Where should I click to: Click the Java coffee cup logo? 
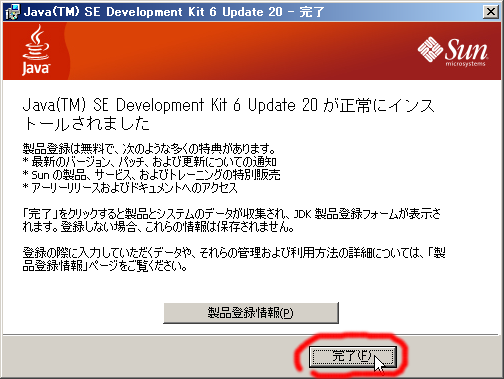(x=36, y=50)
